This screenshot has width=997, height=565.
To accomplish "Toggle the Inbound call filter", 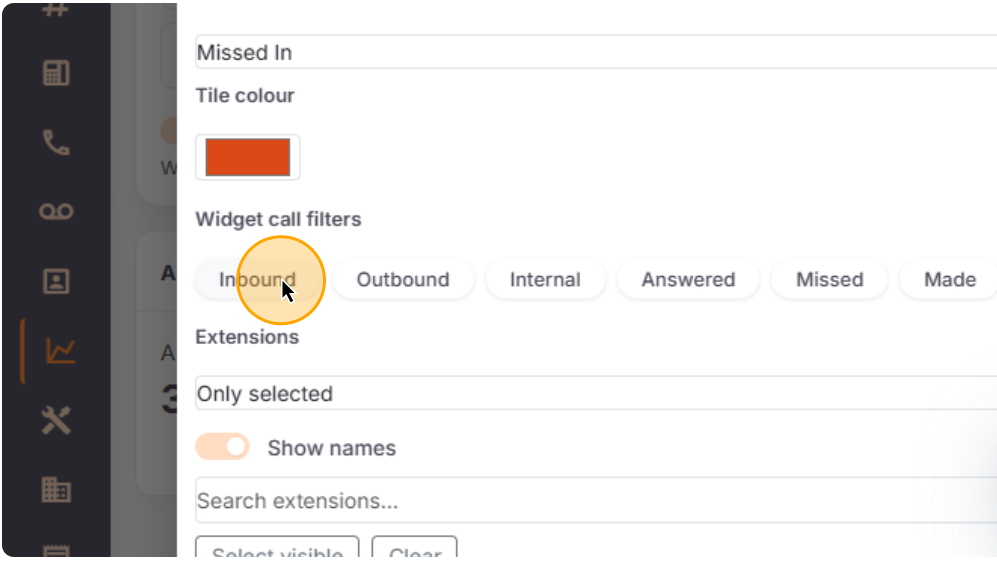I will coord(258,280).
